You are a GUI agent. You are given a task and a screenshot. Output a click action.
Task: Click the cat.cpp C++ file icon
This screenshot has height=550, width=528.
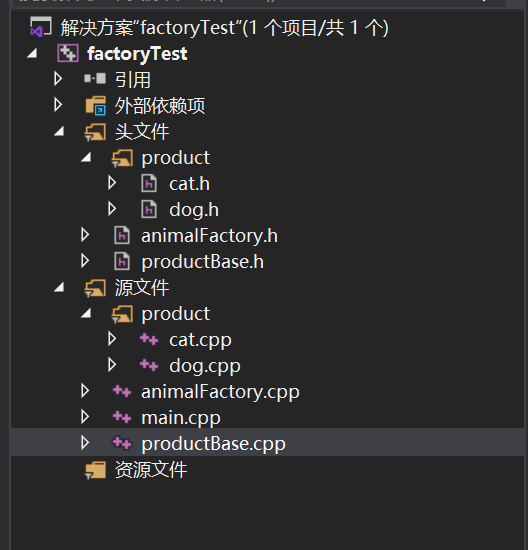(149, 339)
